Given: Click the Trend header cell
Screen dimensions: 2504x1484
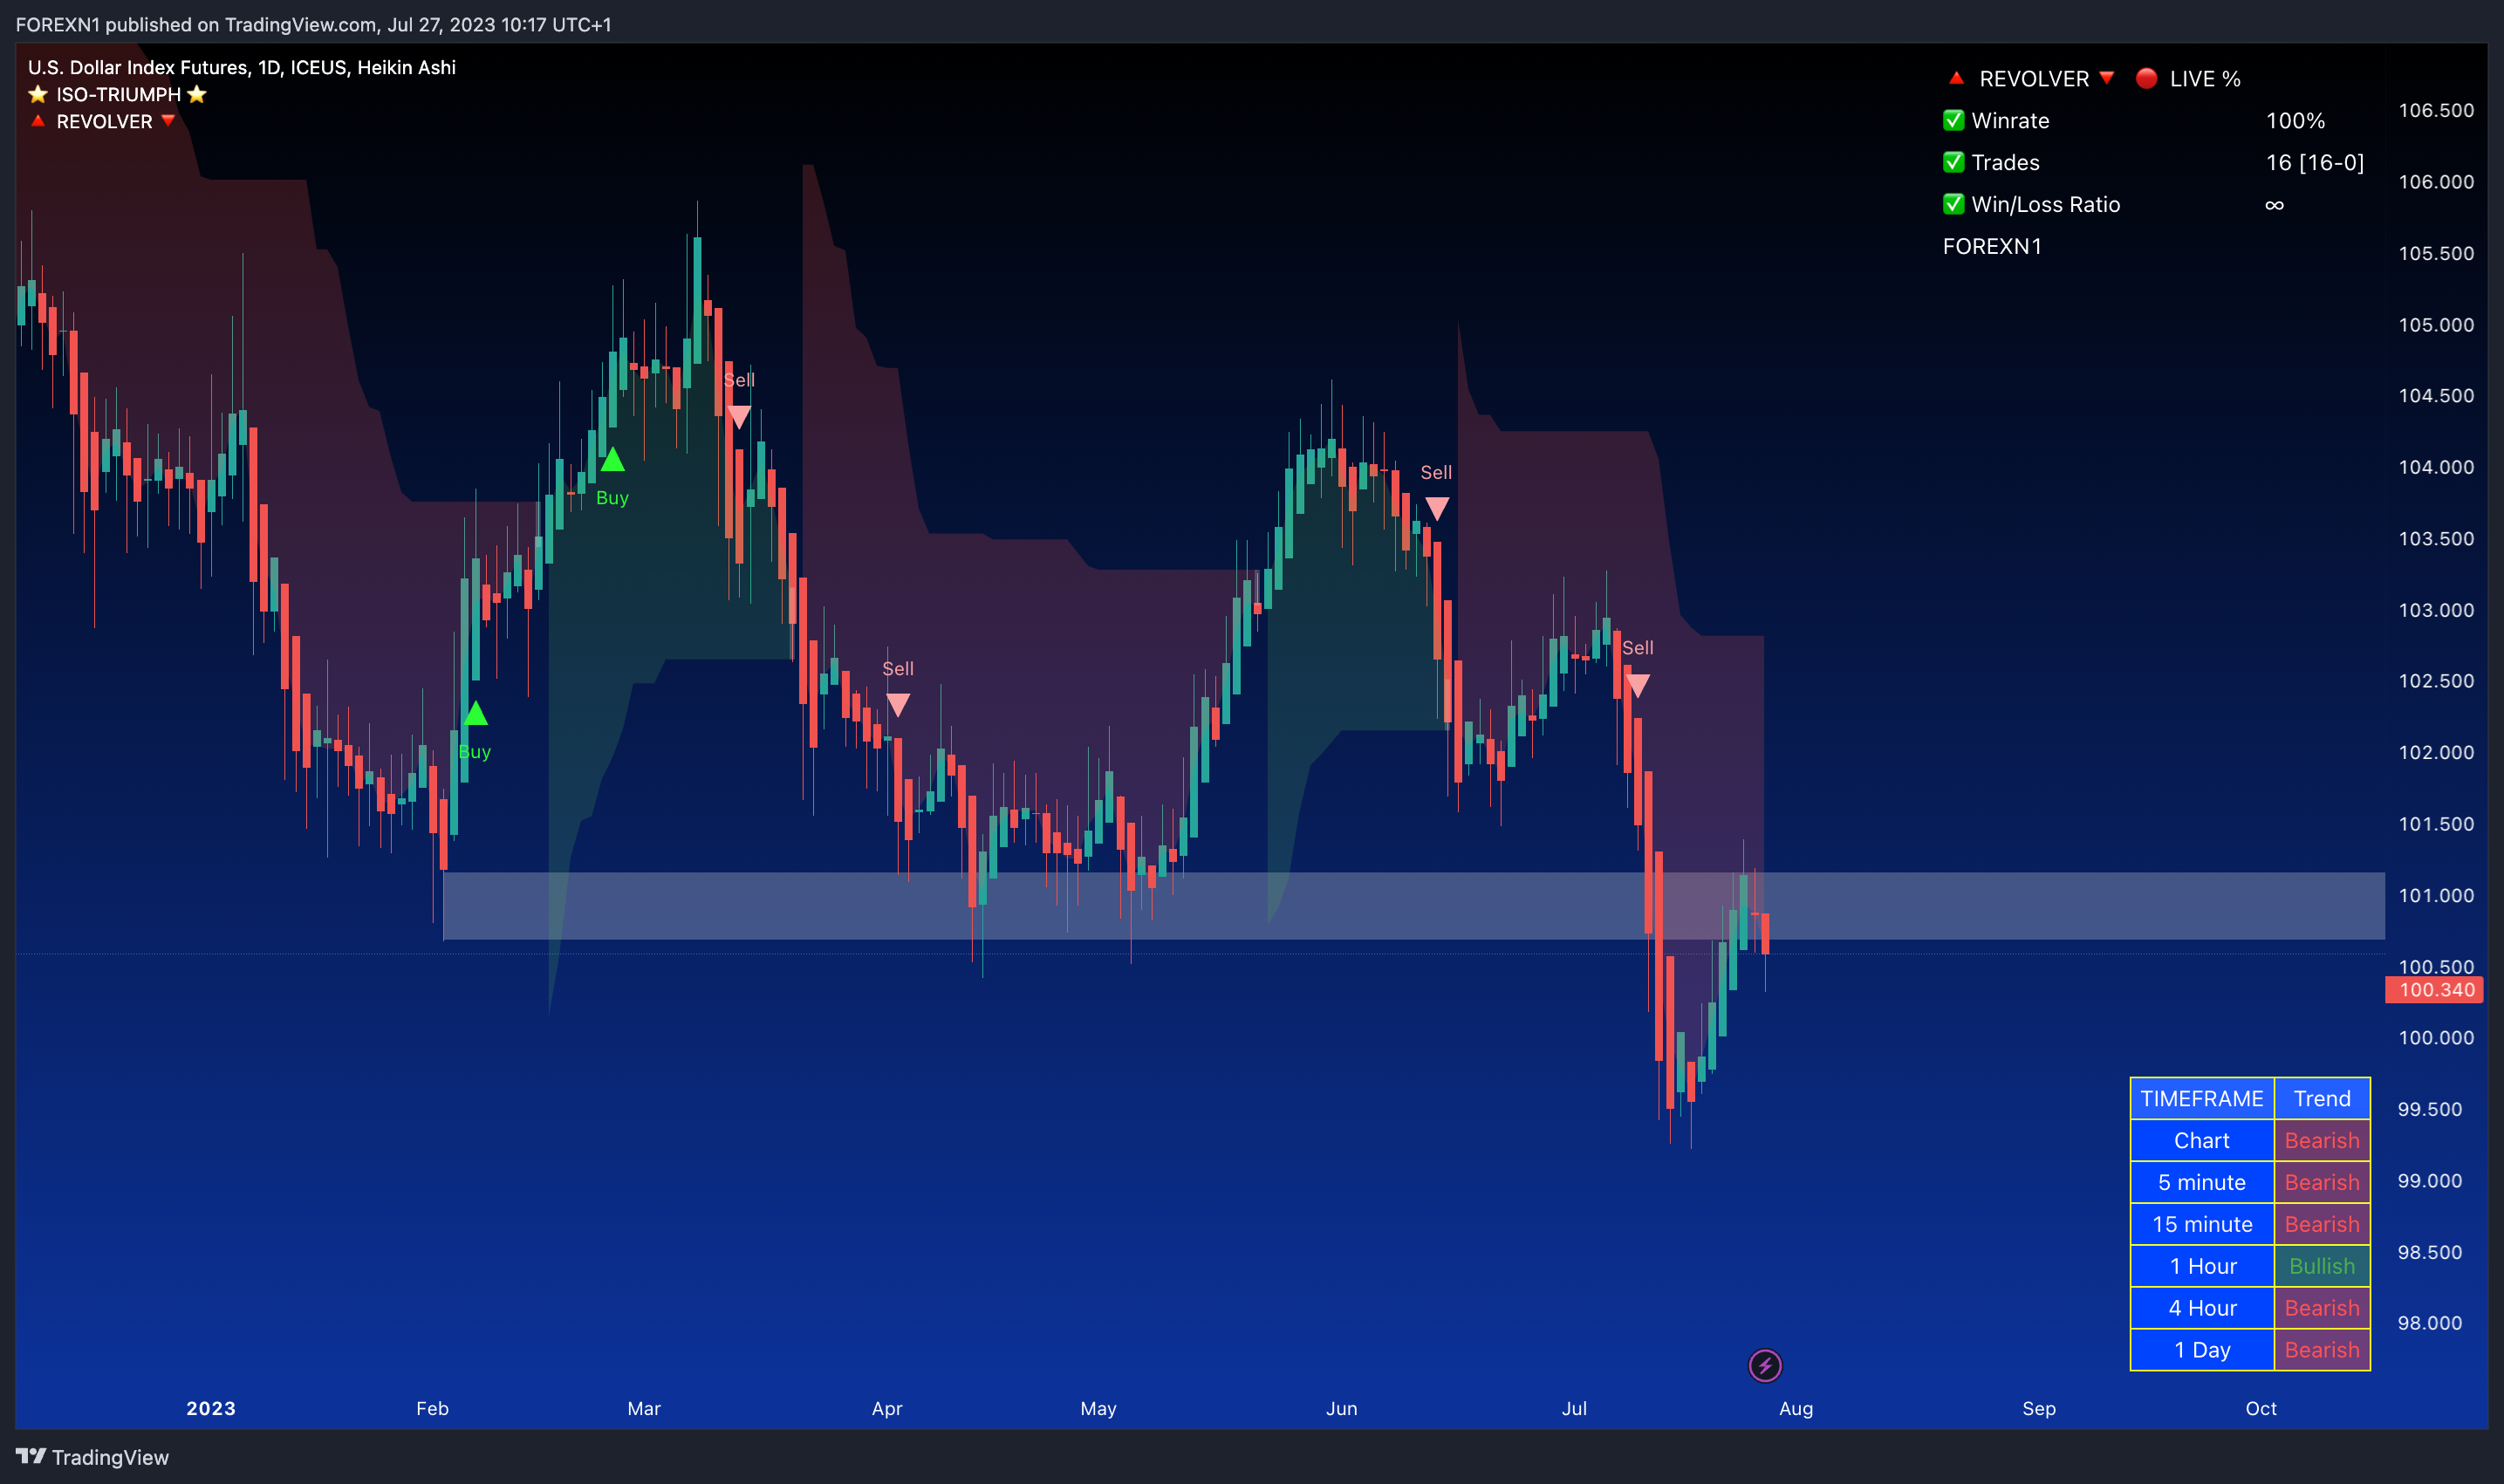Looking at the screenshot, I should click(2322, 1098).
